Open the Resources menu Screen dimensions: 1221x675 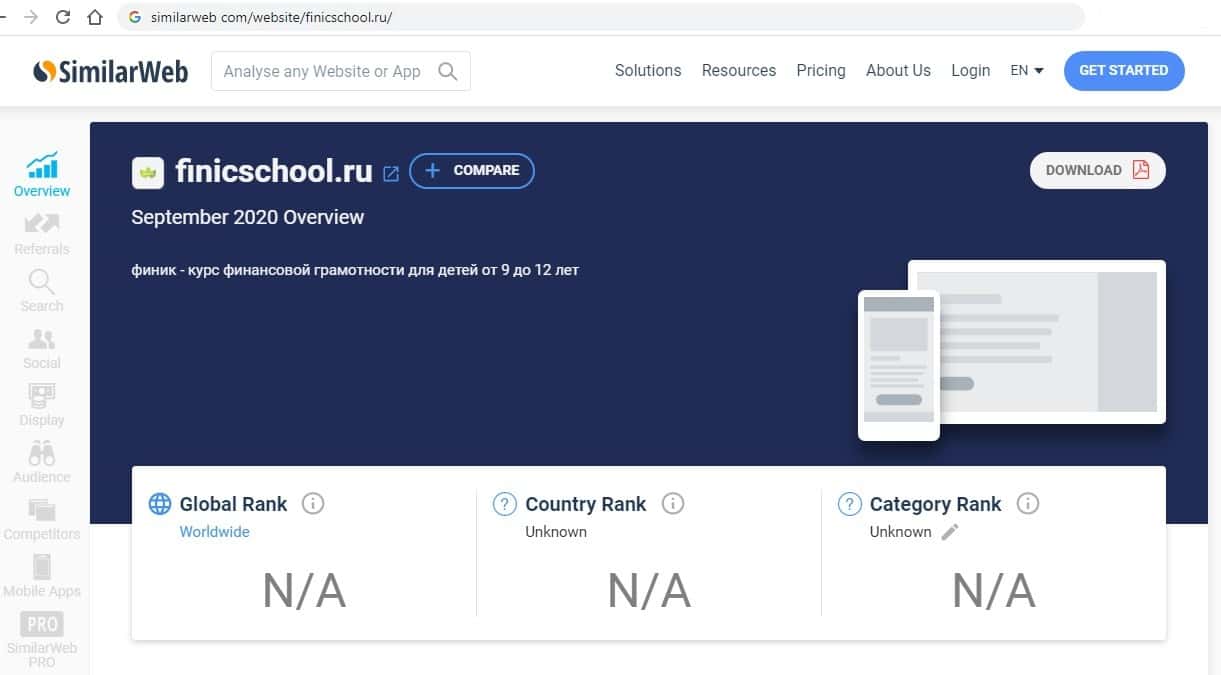click(x=739, y=71)
